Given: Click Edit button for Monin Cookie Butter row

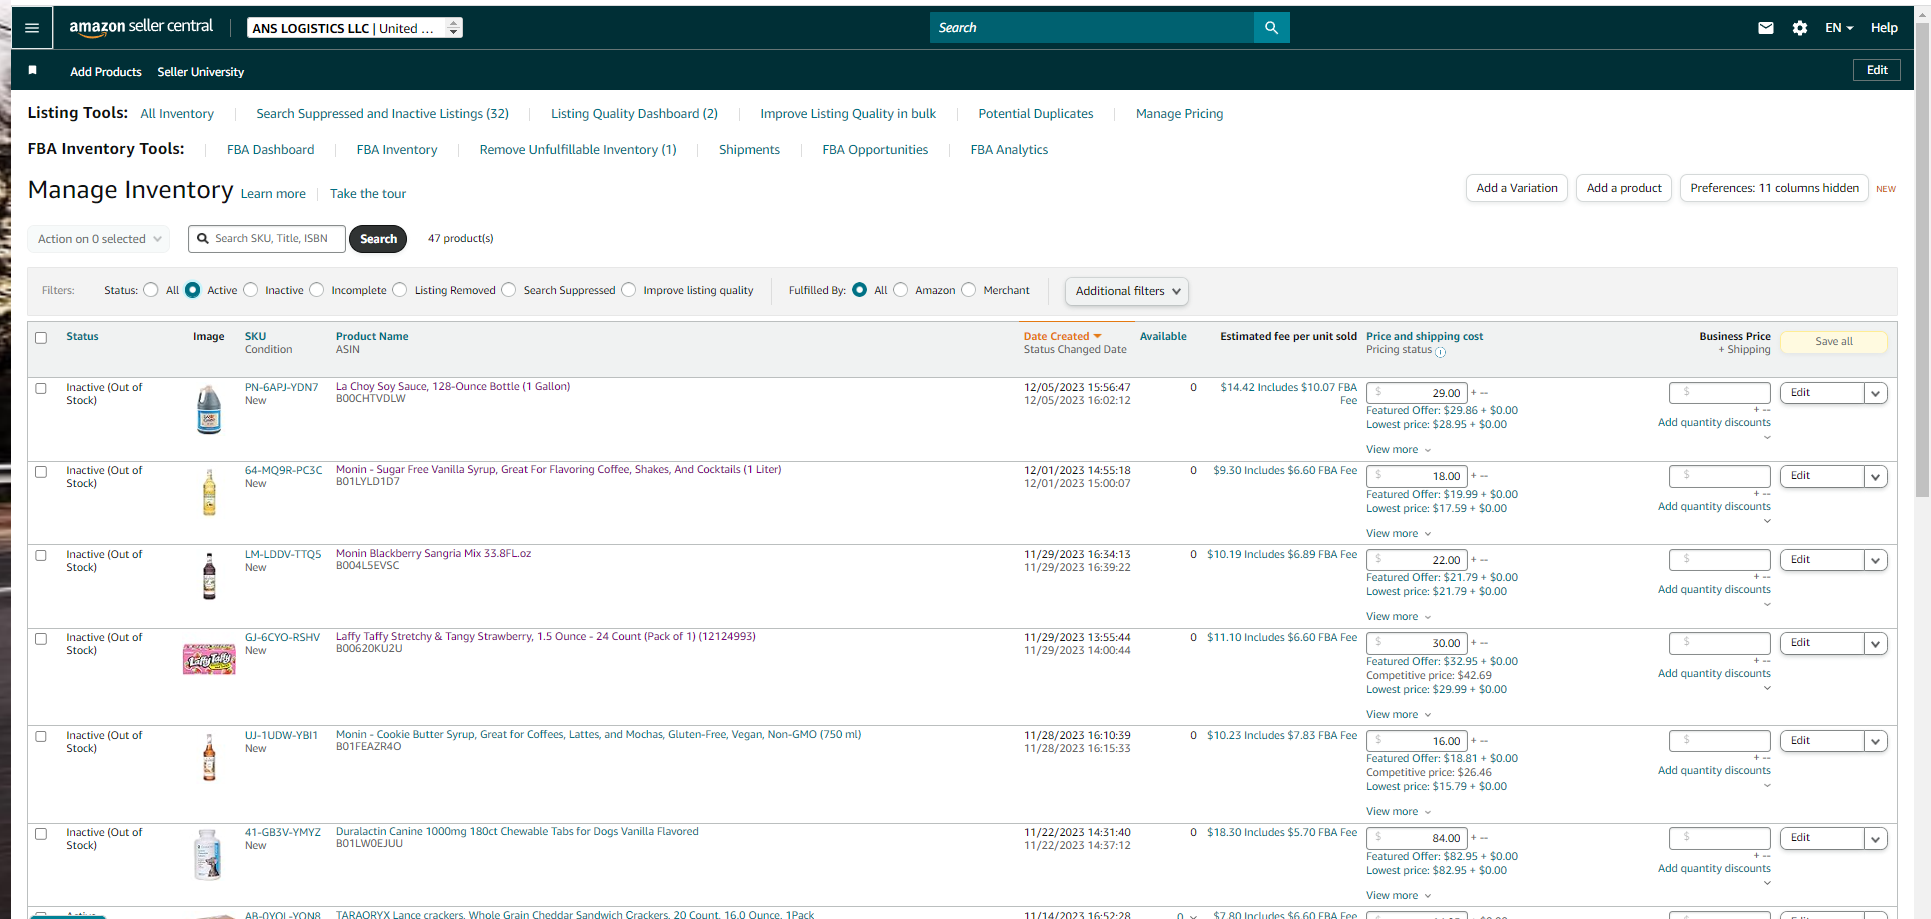Looking at the screenshot, I should pyautogui.click(x=1822, y=741).
